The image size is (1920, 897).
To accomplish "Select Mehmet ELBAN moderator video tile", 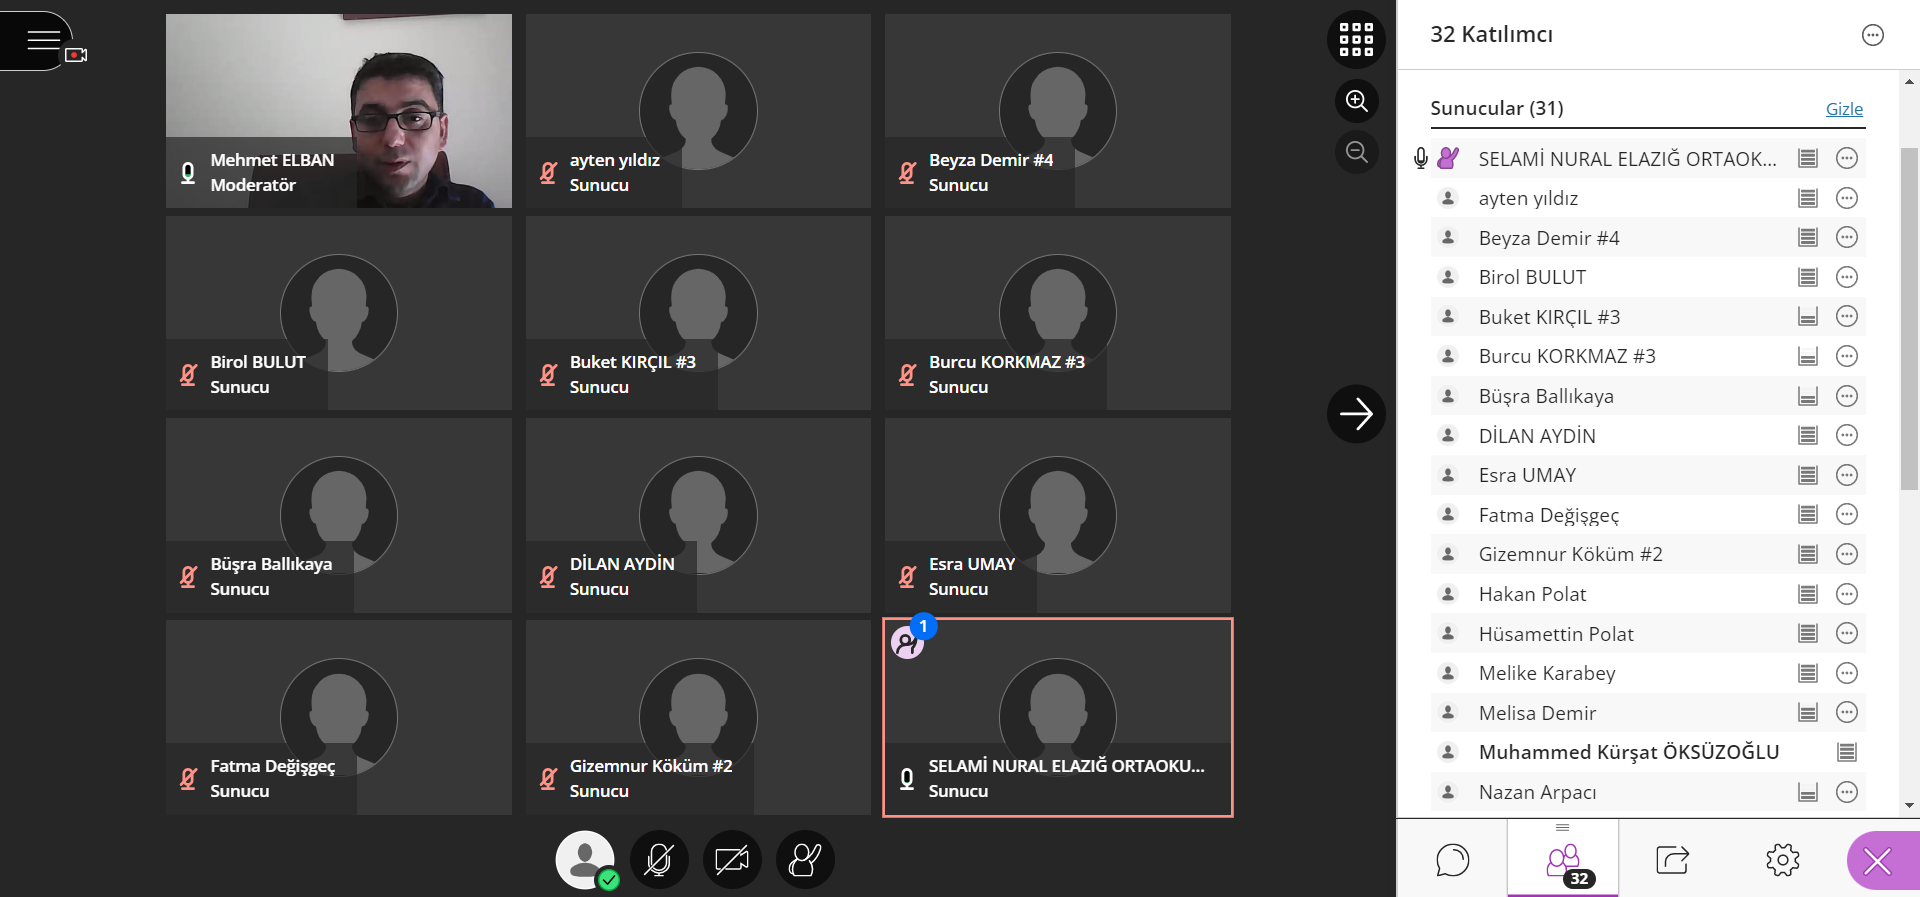I will pos(339,111).
